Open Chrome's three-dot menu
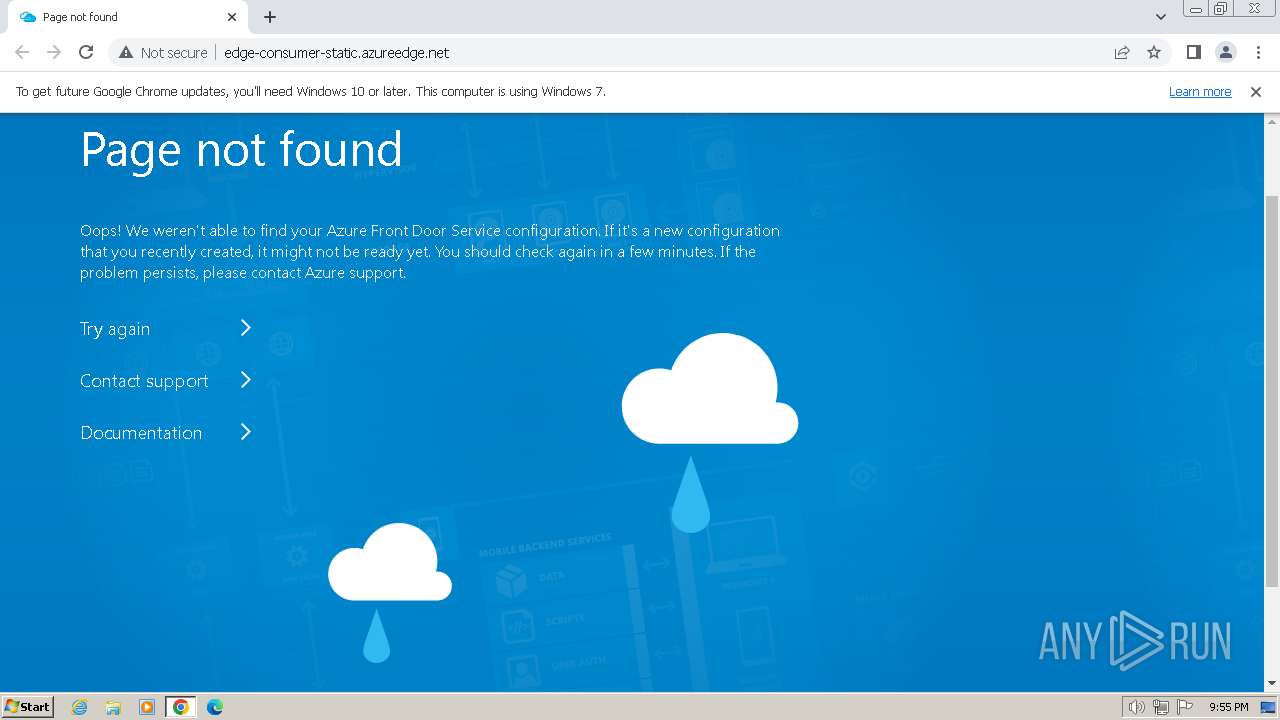This screenshot has width=1280, height=720. click(1258, 52)
